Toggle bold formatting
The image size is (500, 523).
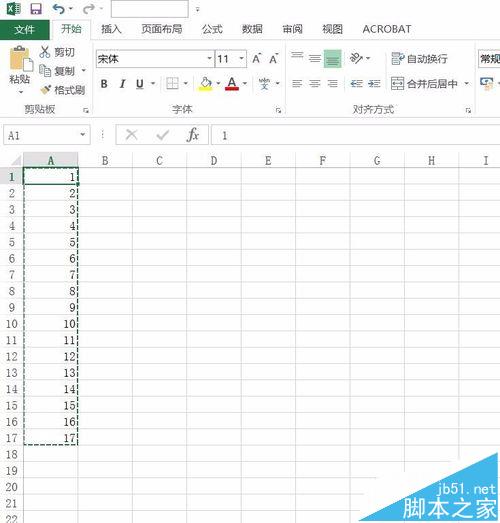click(x=104, y=83)
